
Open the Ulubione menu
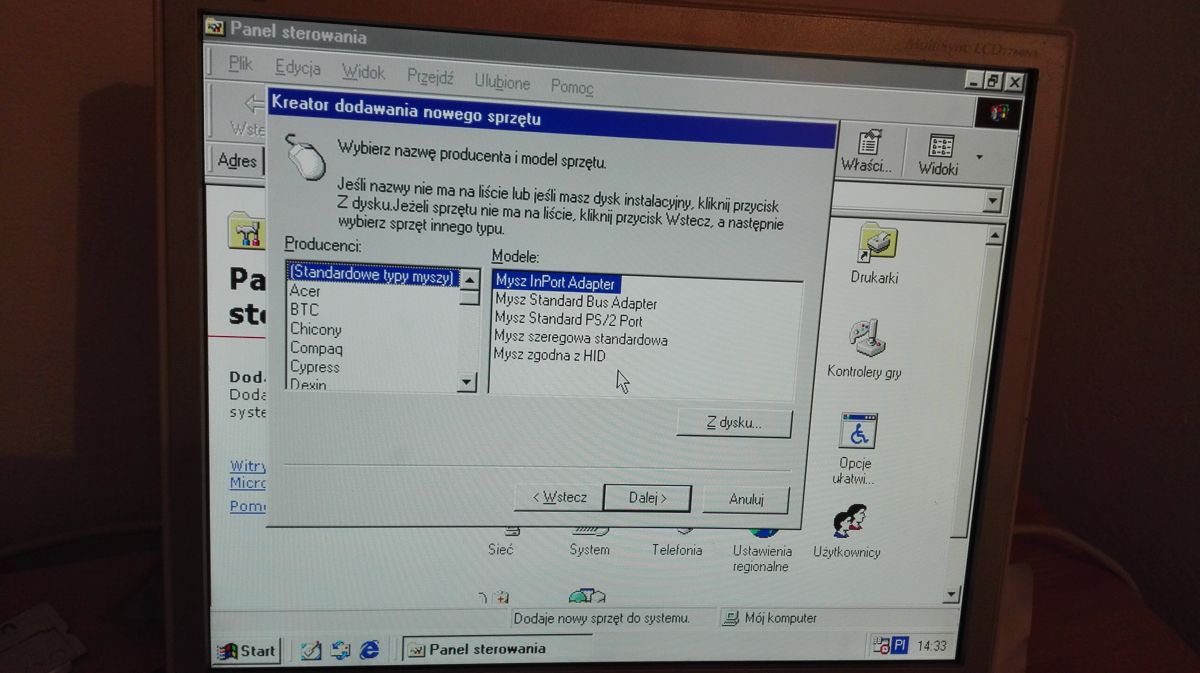502,82
